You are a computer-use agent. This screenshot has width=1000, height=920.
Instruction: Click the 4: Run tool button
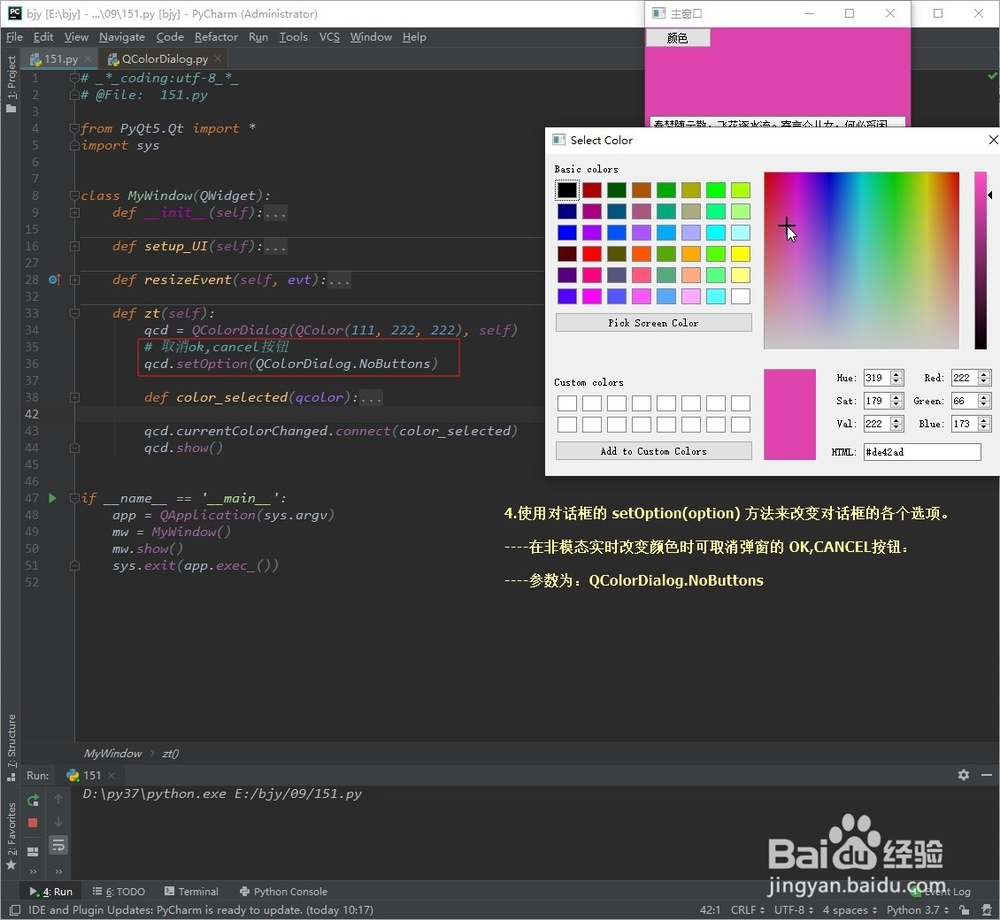pos(51,891)
